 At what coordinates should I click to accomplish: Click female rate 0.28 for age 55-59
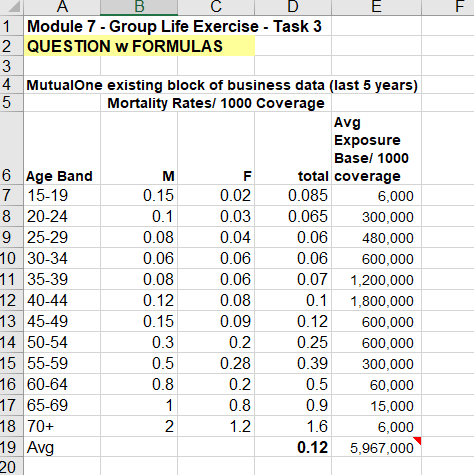pos(216,363)
